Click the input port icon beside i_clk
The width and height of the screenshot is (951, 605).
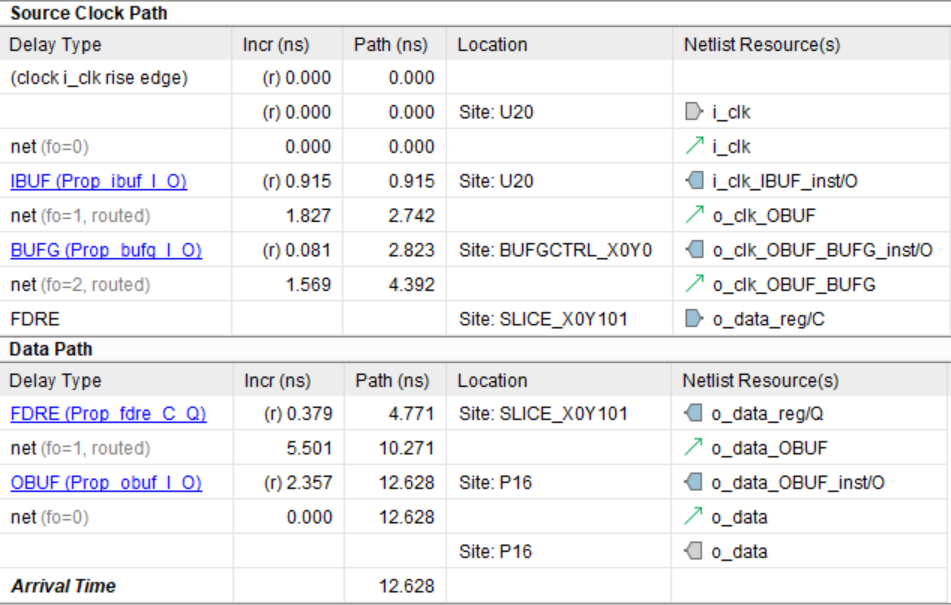(694, 113)
